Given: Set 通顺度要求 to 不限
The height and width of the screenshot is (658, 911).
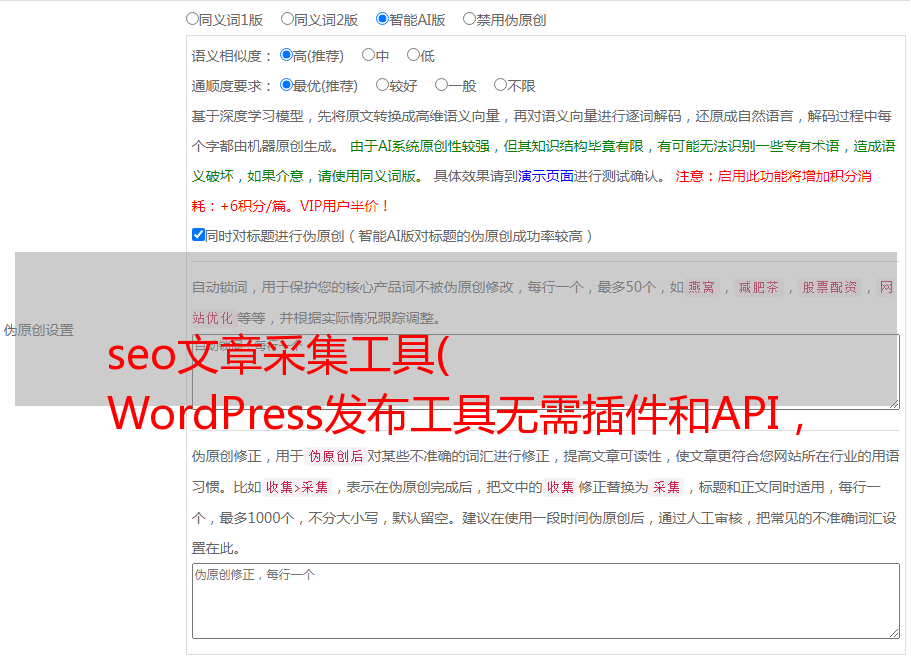Looking at the screenshot, I should click(x=500, y=85).
